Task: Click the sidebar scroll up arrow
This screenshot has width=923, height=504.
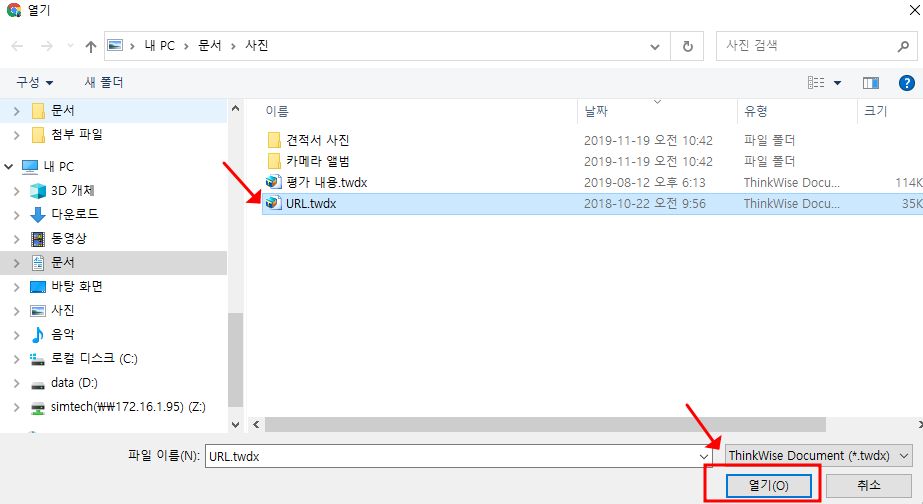Action: [x=235, y=108]
